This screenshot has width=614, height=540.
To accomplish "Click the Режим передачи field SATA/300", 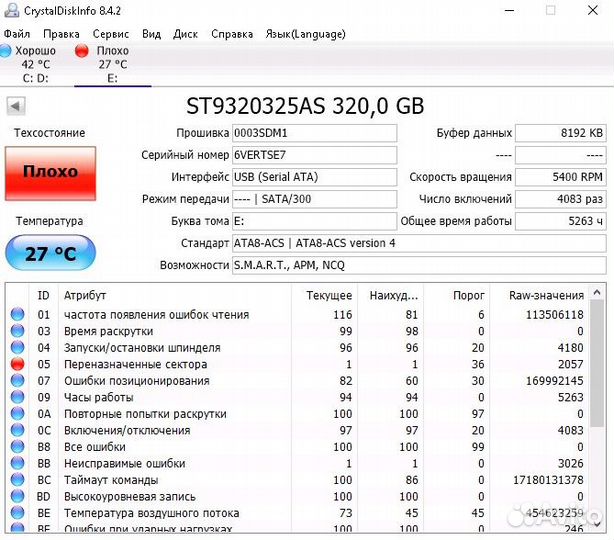I will 314,199.
